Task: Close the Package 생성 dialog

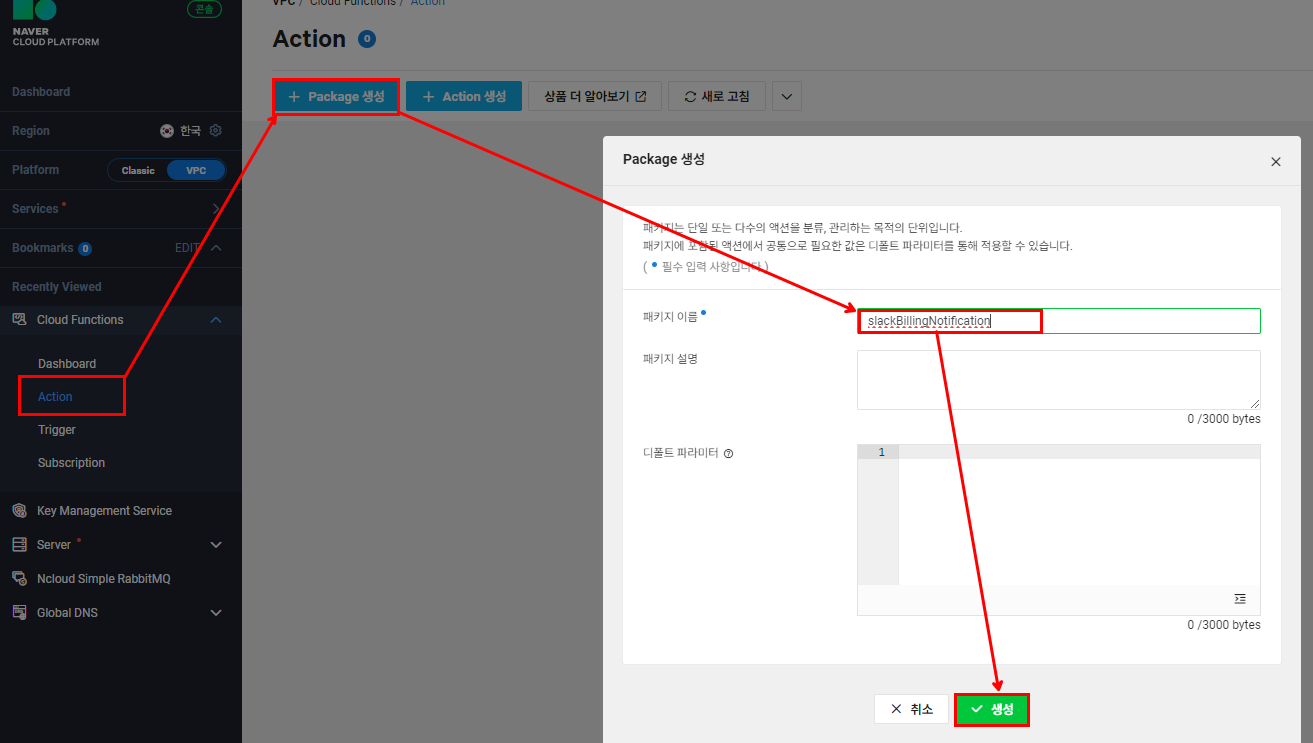Action: (x=1275, y=161)
